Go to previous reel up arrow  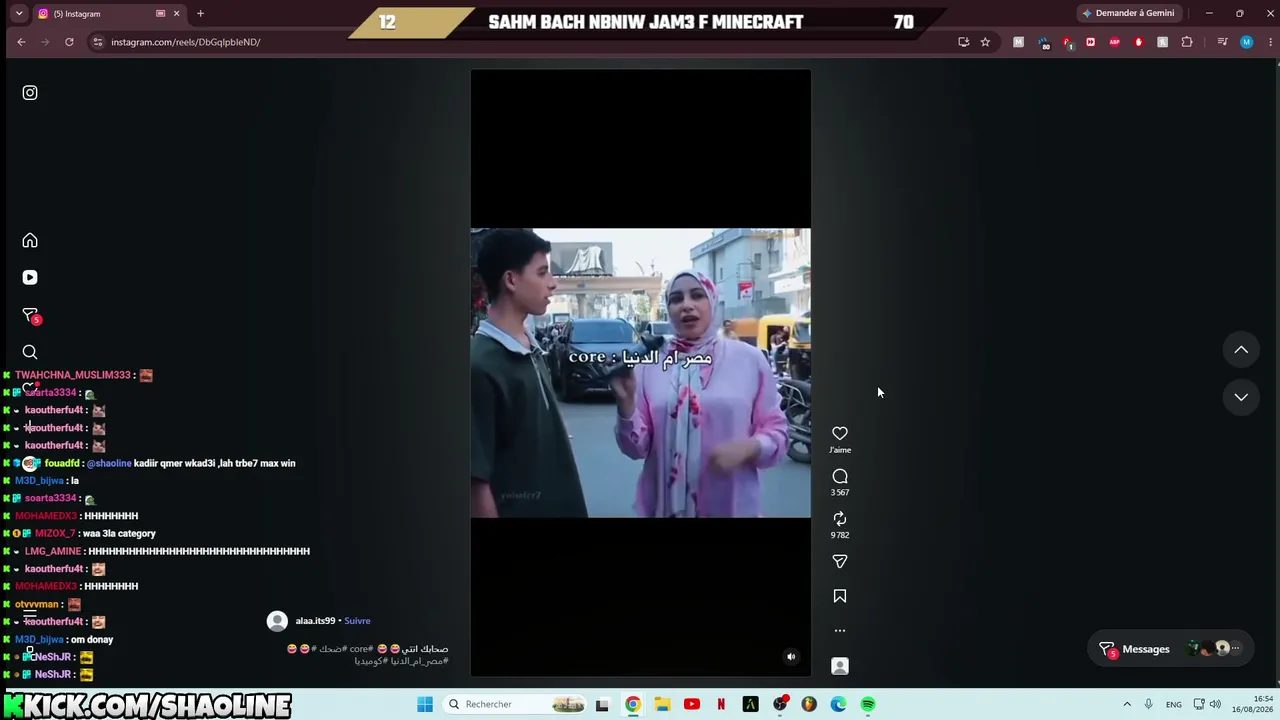pyautogui.click(x=1241, y=350)
